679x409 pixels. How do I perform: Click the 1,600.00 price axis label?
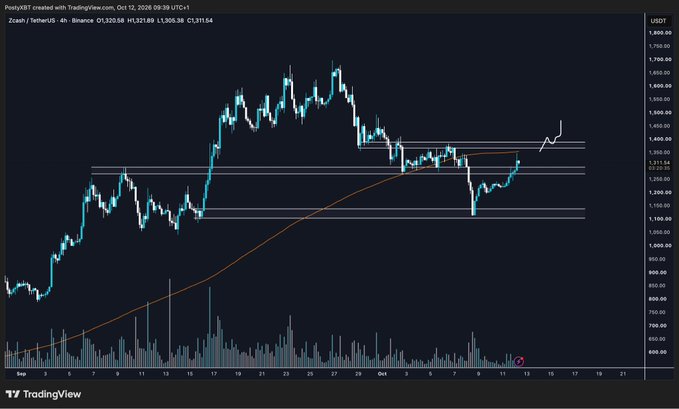click(x=660, y=86)
